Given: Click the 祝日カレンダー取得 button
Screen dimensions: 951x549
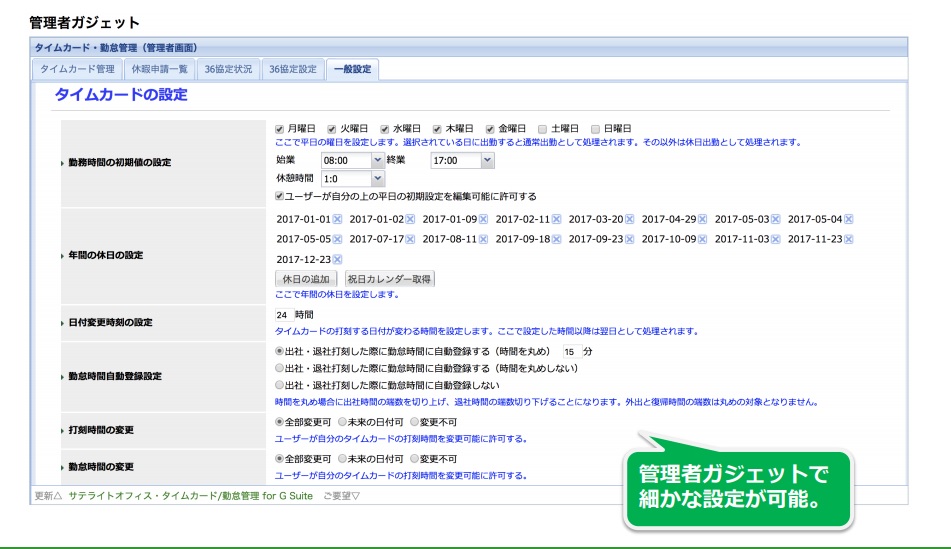Looking at the screenshot, I should point(389,279).
